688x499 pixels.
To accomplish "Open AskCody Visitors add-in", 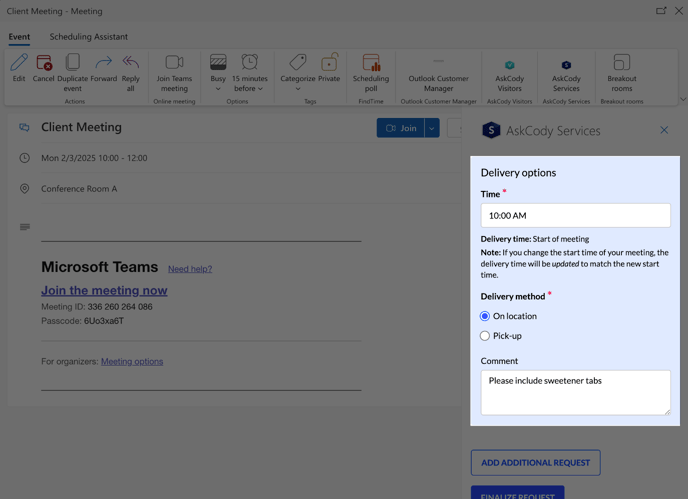I will (x=509, y=65).
